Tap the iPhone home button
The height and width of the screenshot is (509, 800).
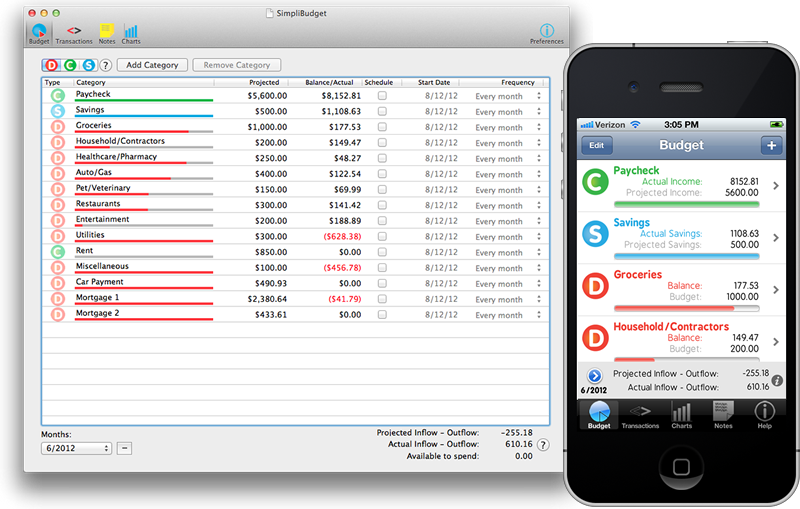click(x=681, y=467)
